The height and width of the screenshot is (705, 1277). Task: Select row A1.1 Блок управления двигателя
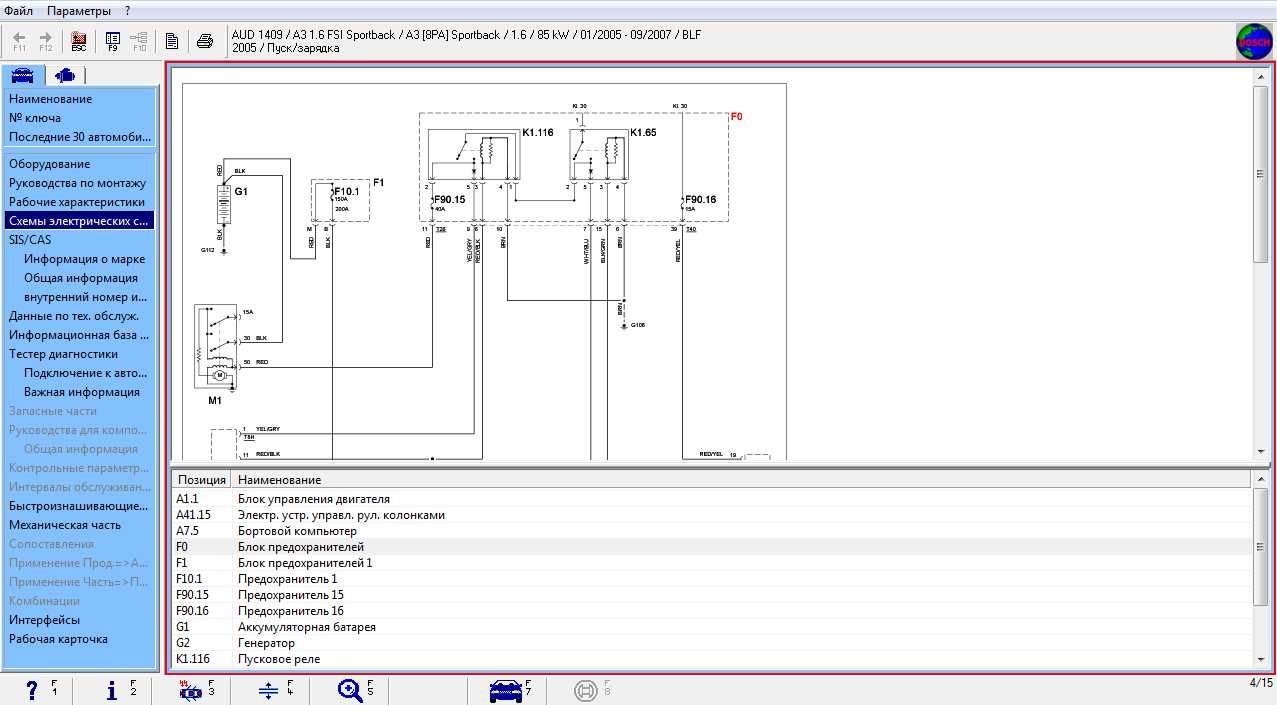(x=712, y=499)
